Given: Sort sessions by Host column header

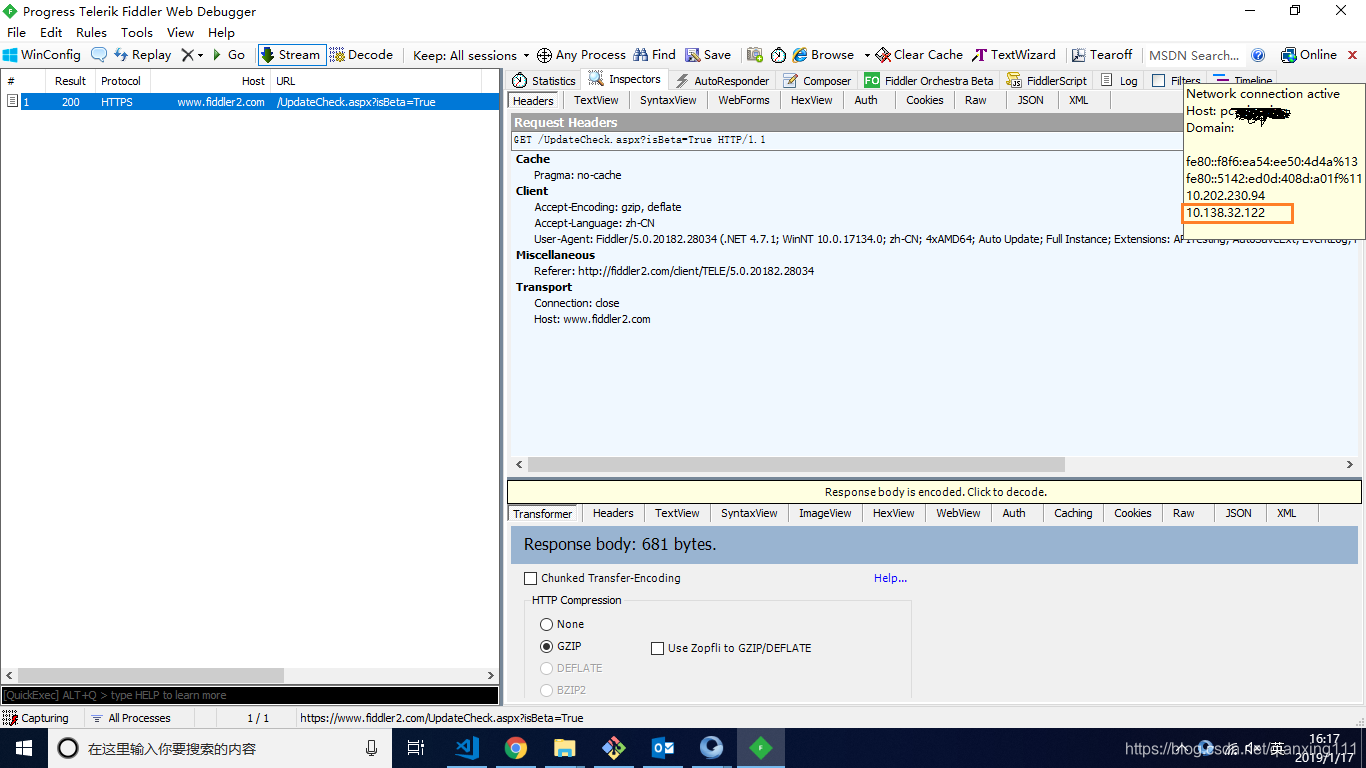Looking at the screenshot, I should coord(211,81).
